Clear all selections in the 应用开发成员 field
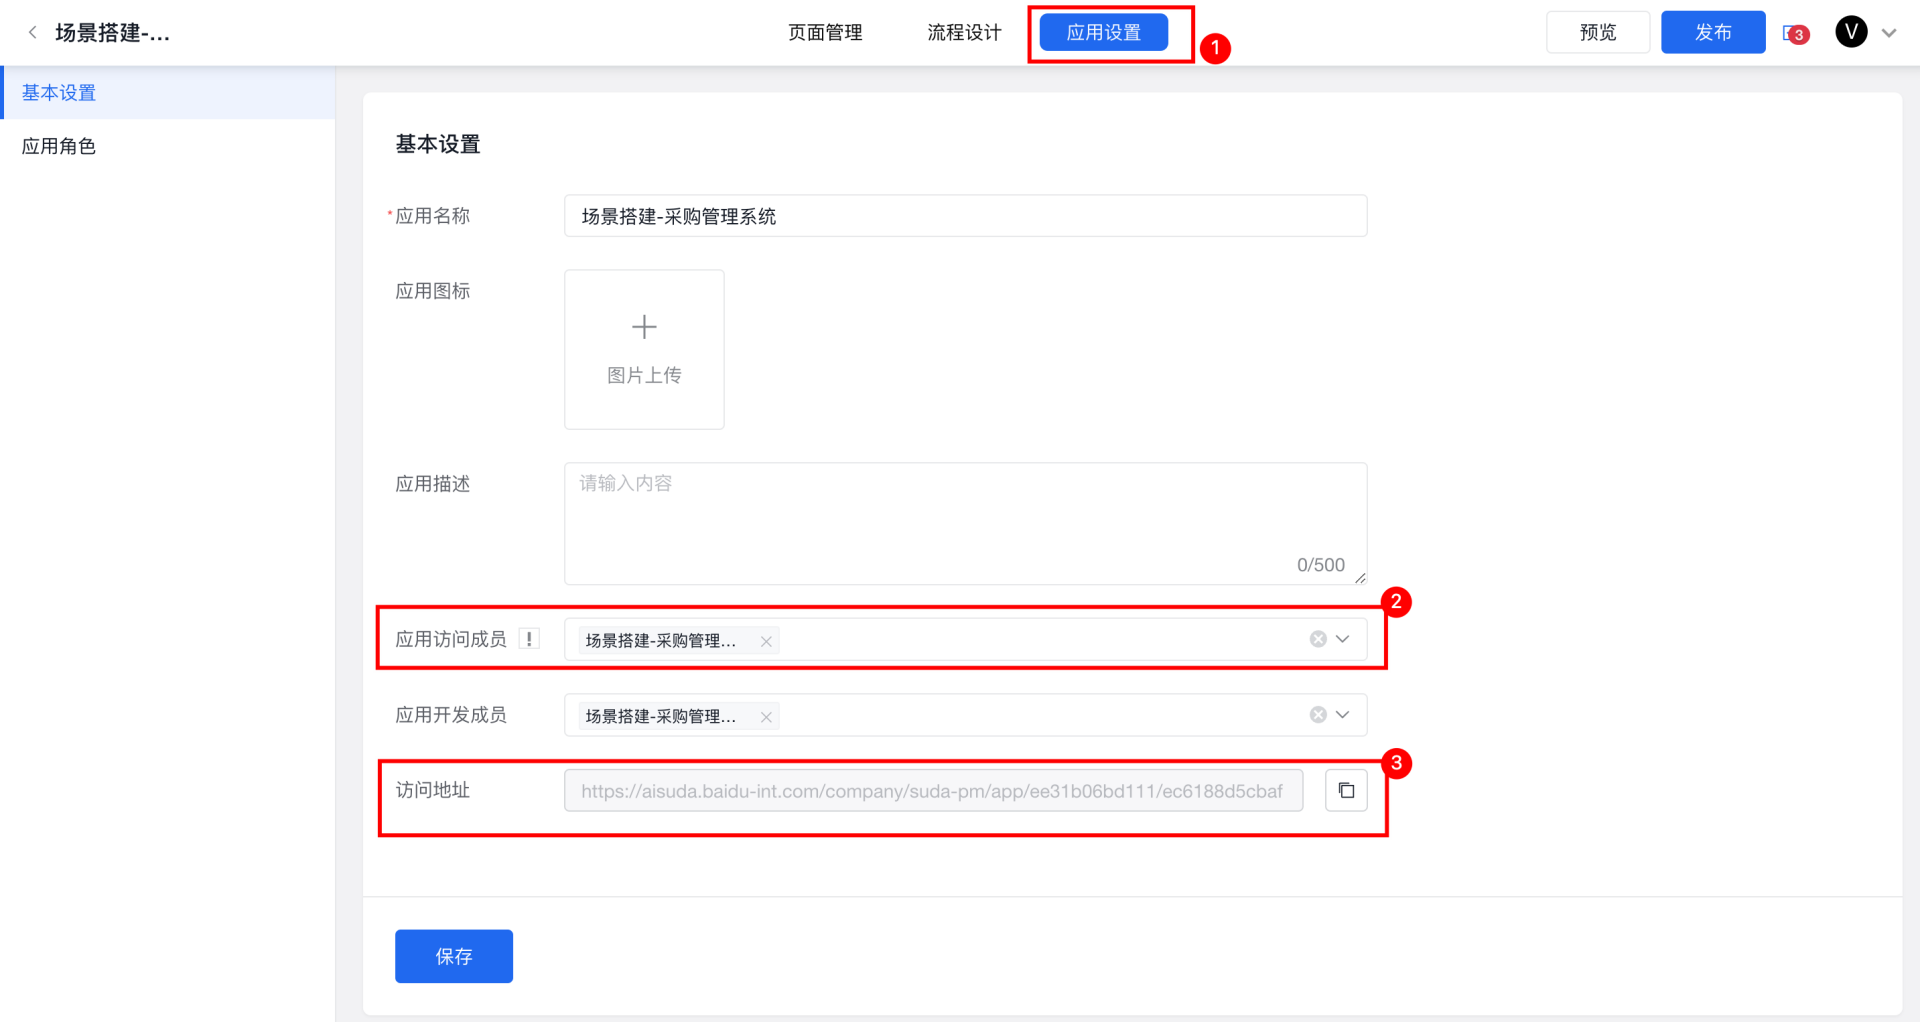The width and height of the screenshot is (1920, 1022). click(x=1318, y=715)
